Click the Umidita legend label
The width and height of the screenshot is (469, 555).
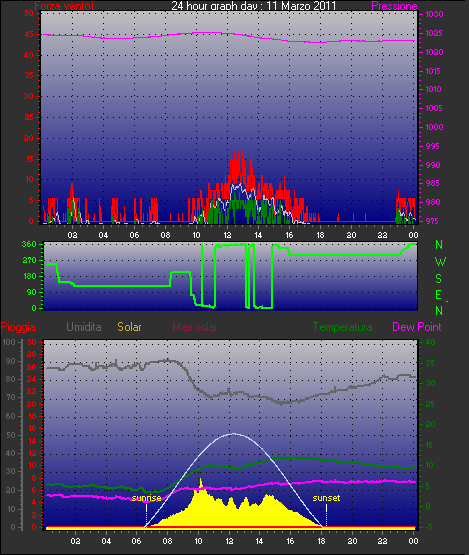[84, 327]
